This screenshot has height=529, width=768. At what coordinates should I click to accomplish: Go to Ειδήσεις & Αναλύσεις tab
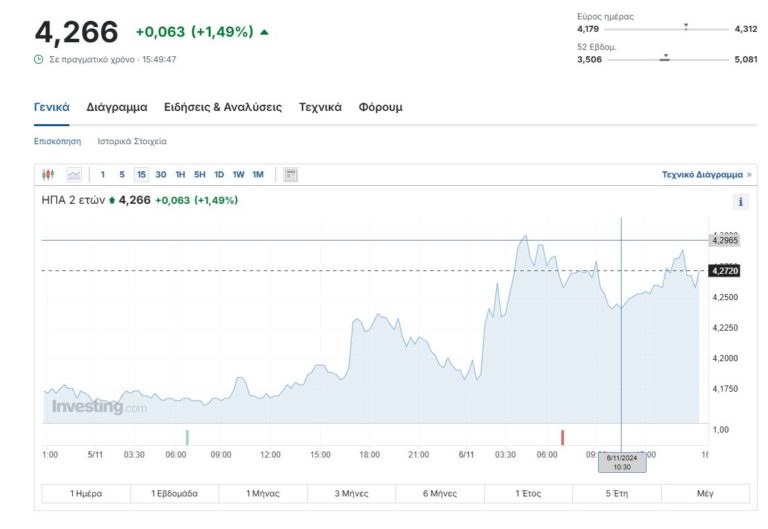pyautogui.click(x=223, y=107)
